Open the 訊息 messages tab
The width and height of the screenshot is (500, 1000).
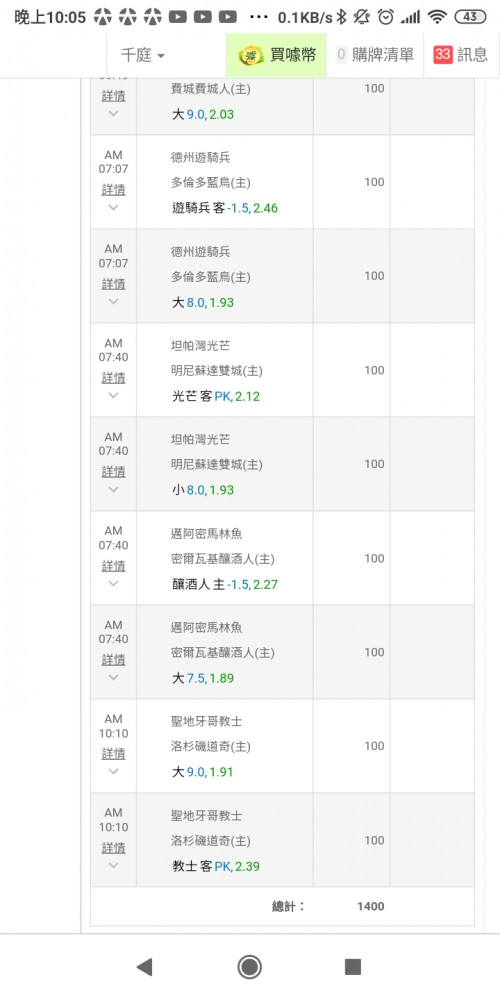click(x=460, y=55)
